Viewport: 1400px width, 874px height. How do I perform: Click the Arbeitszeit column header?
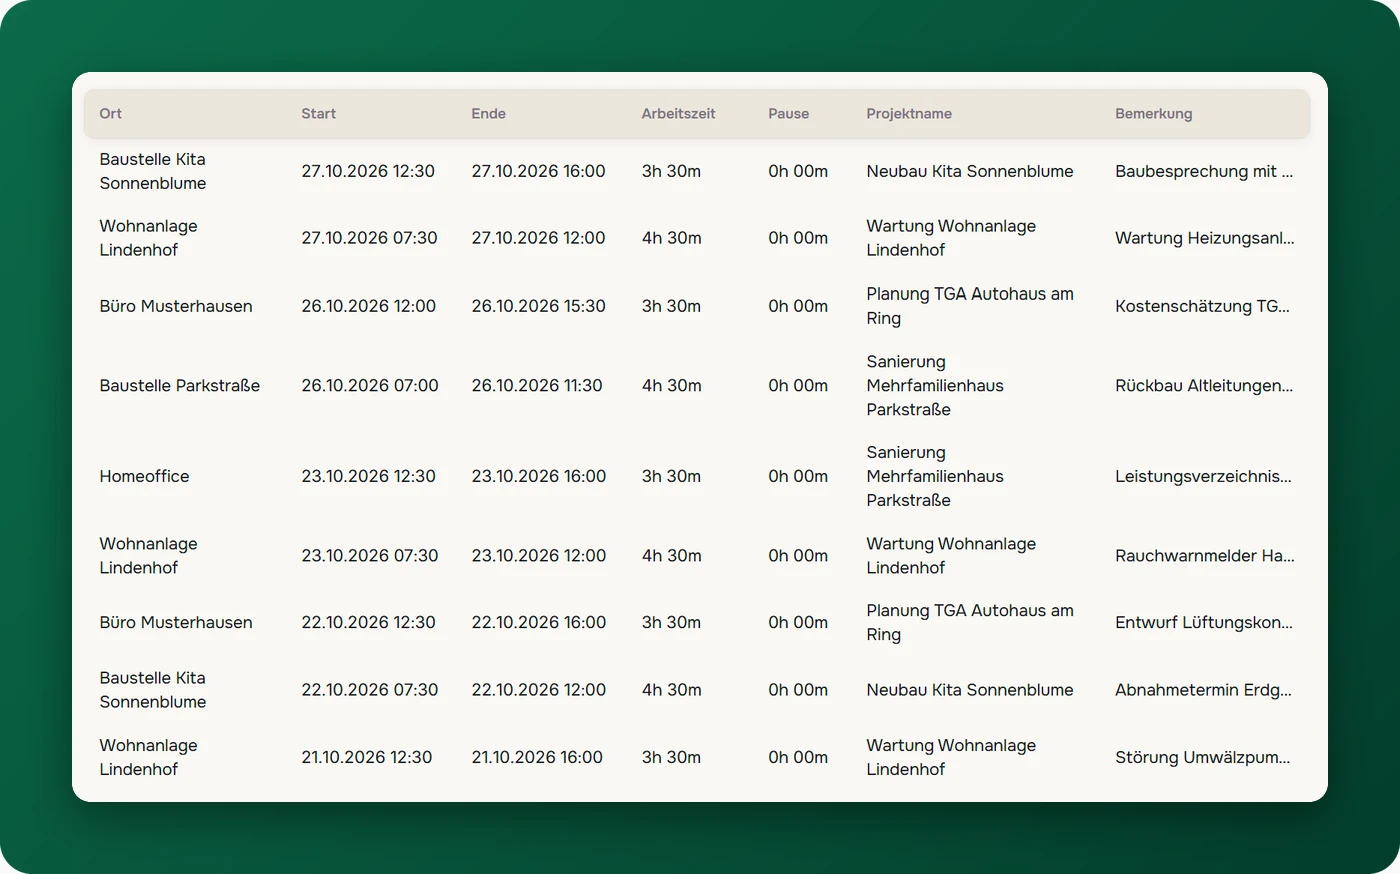click(678, 114)
